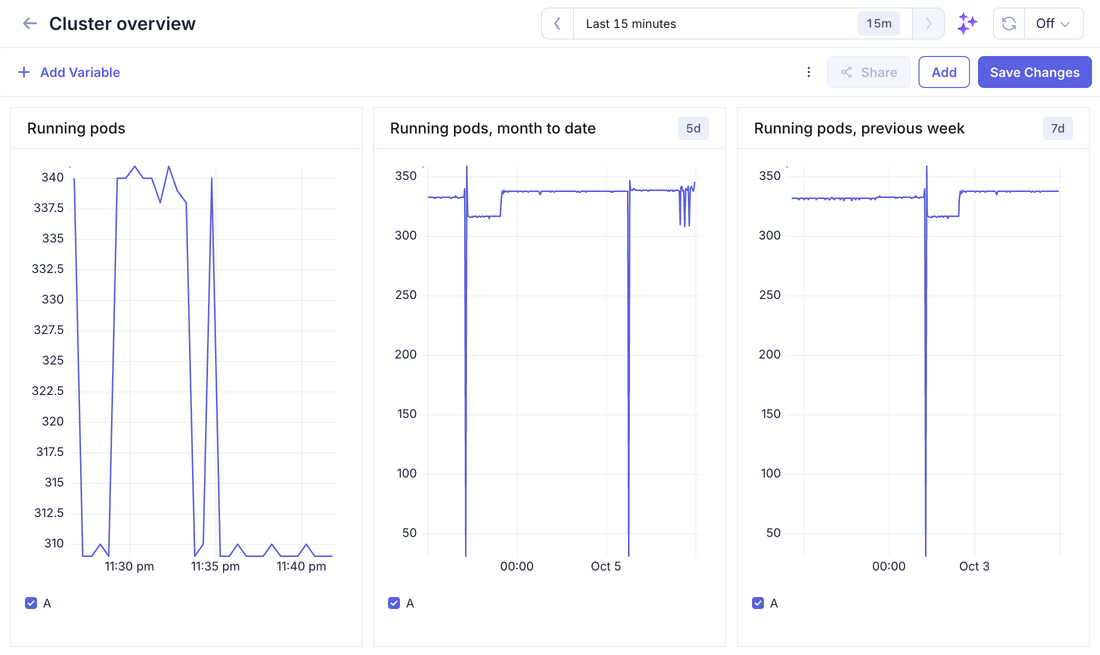Screen dimensions: 1100x655
Task: Click the Running pods panel title
Action: (x=76, y=128)
